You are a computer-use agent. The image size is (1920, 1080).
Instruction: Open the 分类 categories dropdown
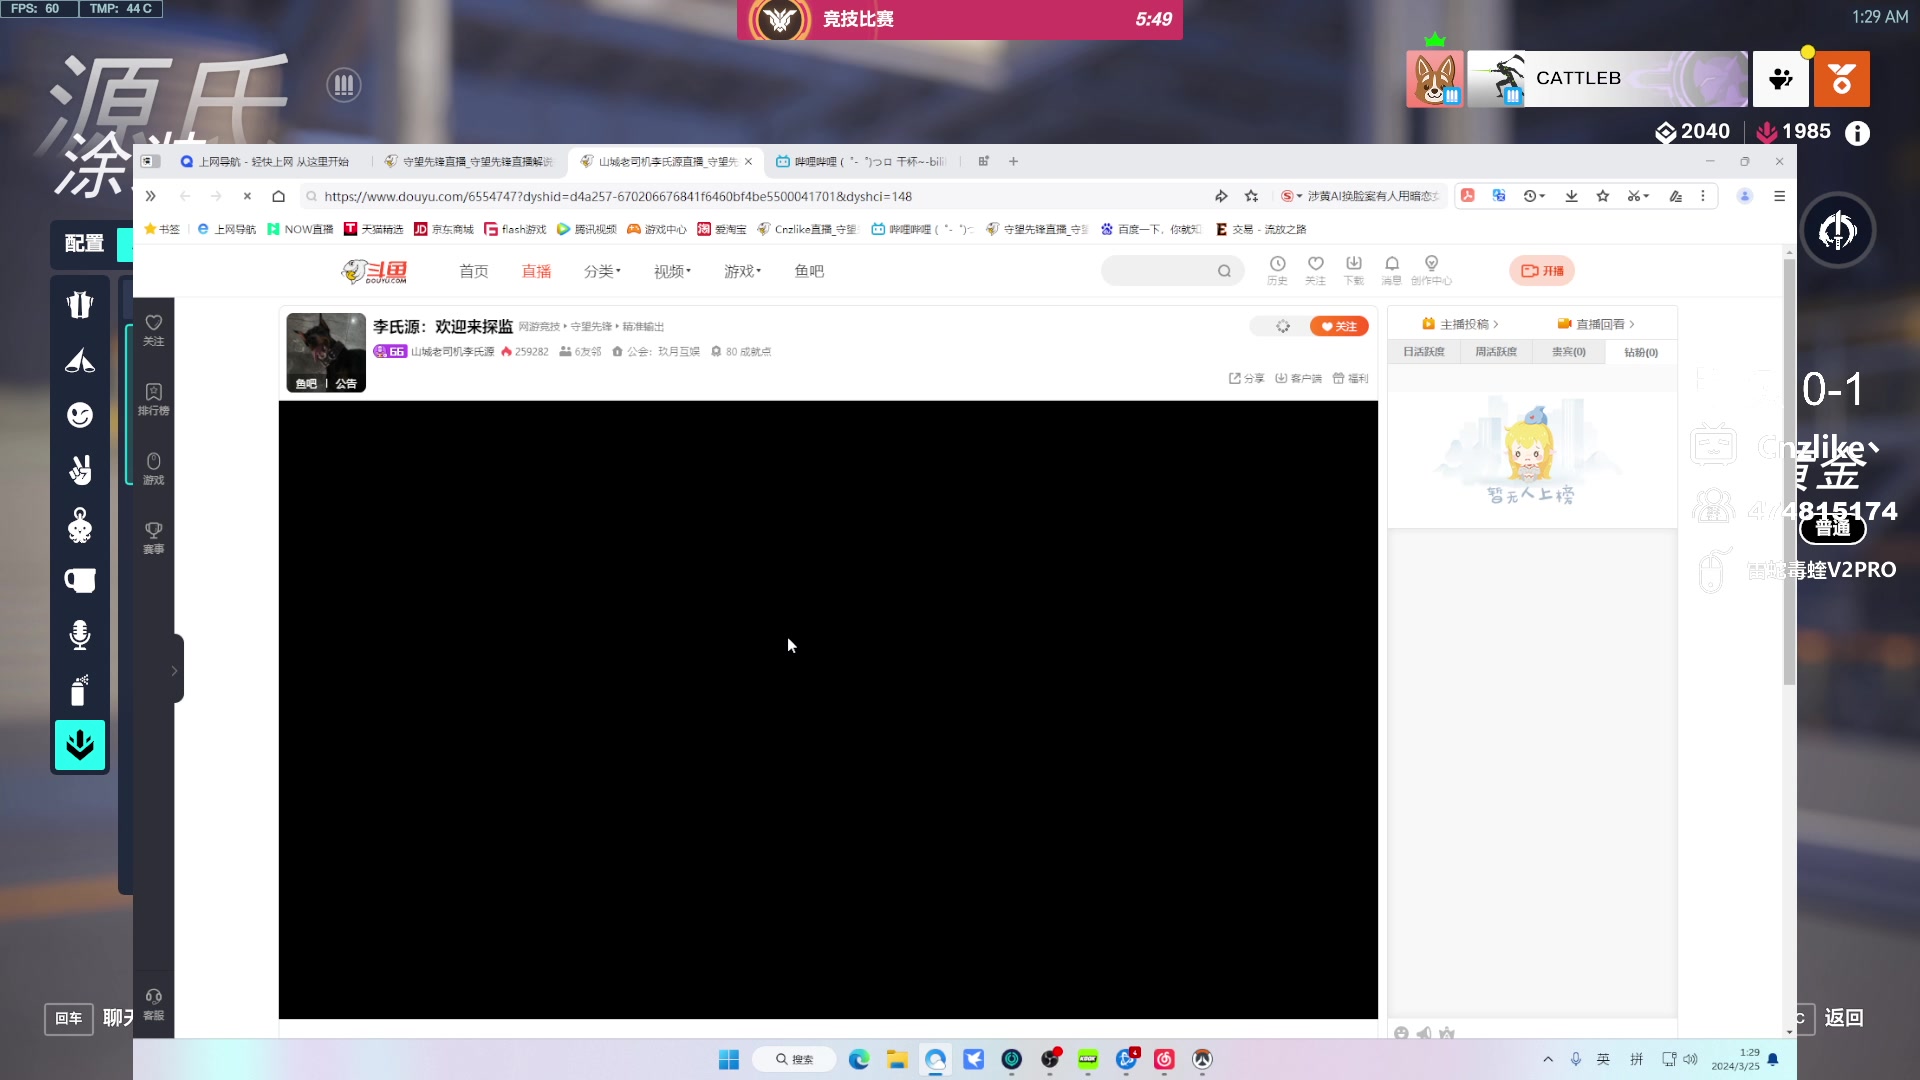[x=600, y=270]
